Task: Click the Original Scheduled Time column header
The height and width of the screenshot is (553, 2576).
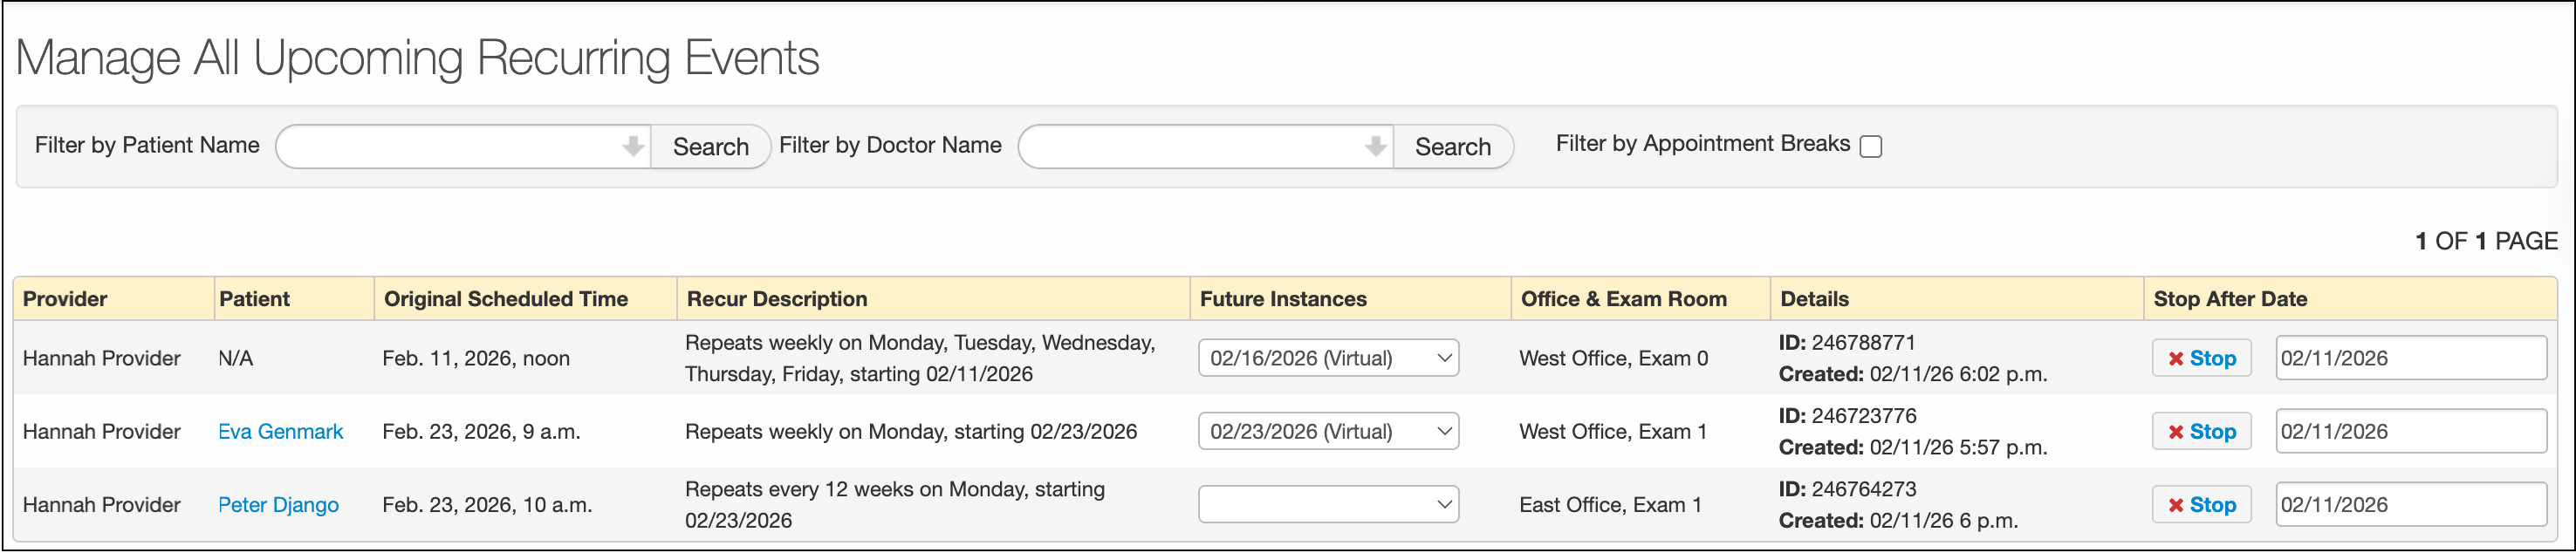Action: [505, 299]
